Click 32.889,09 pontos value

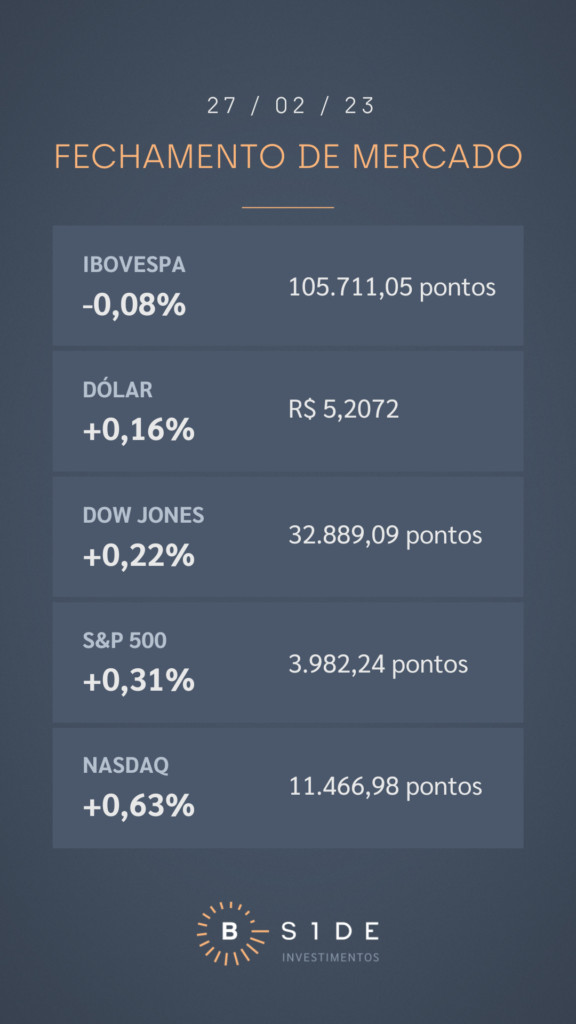385,536
